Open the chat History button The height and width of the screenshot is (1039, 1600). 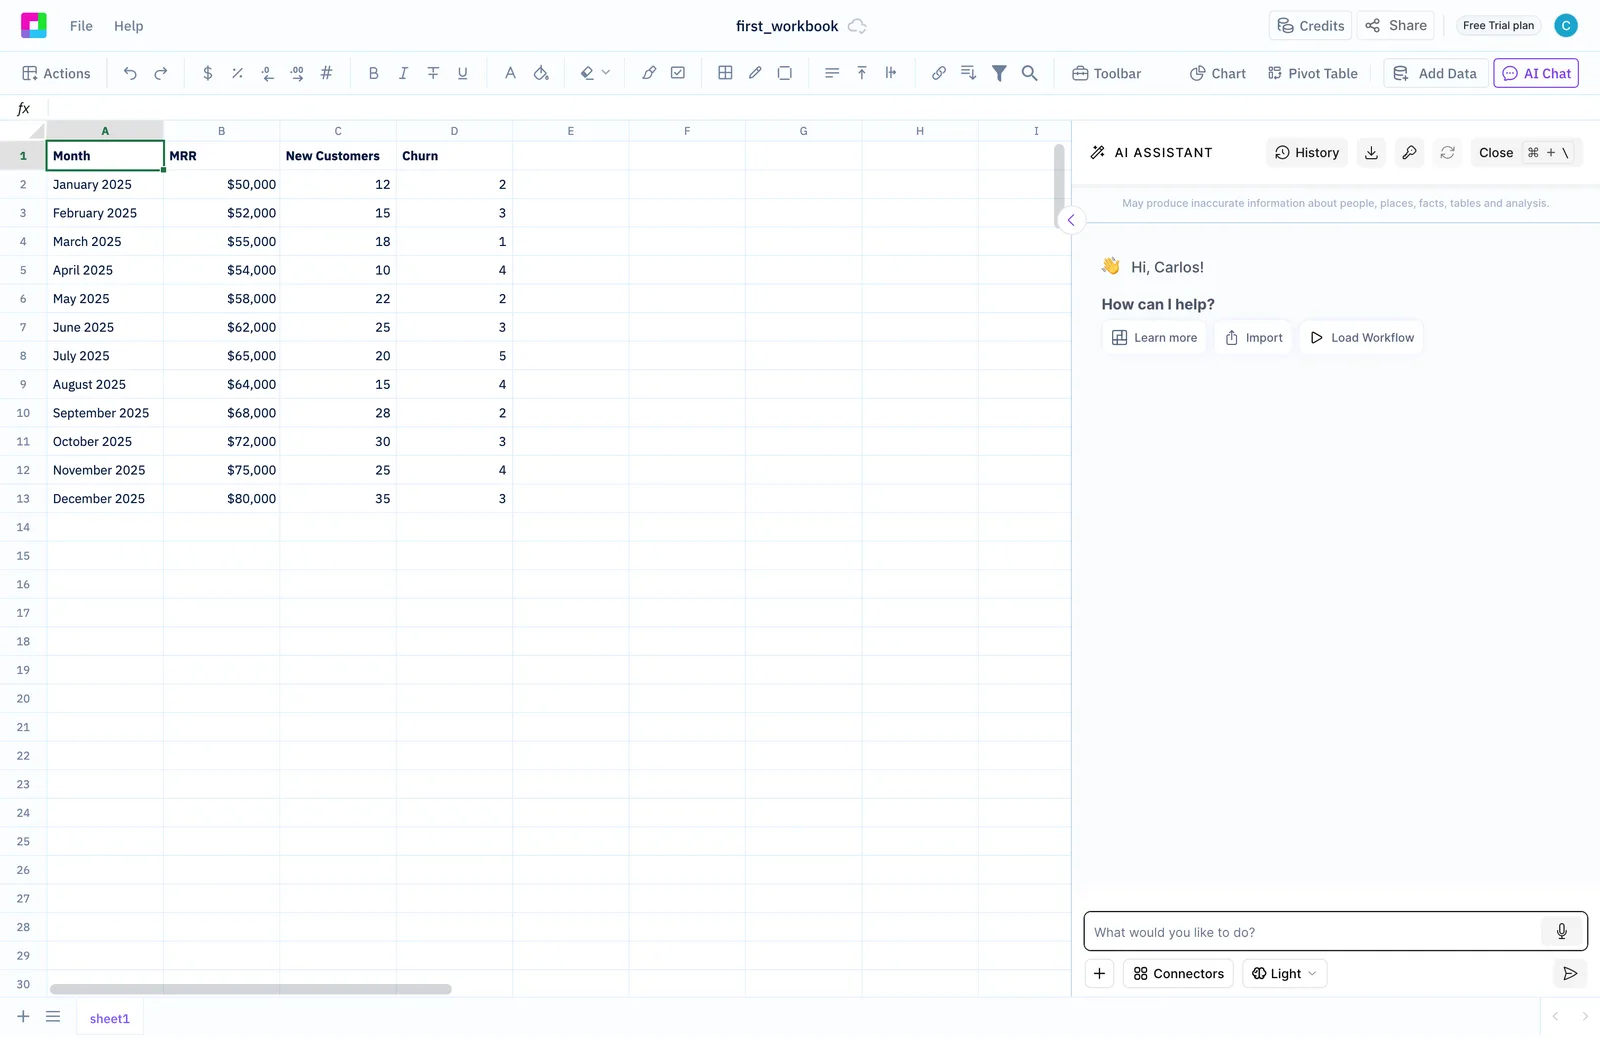coord(1307,152)
